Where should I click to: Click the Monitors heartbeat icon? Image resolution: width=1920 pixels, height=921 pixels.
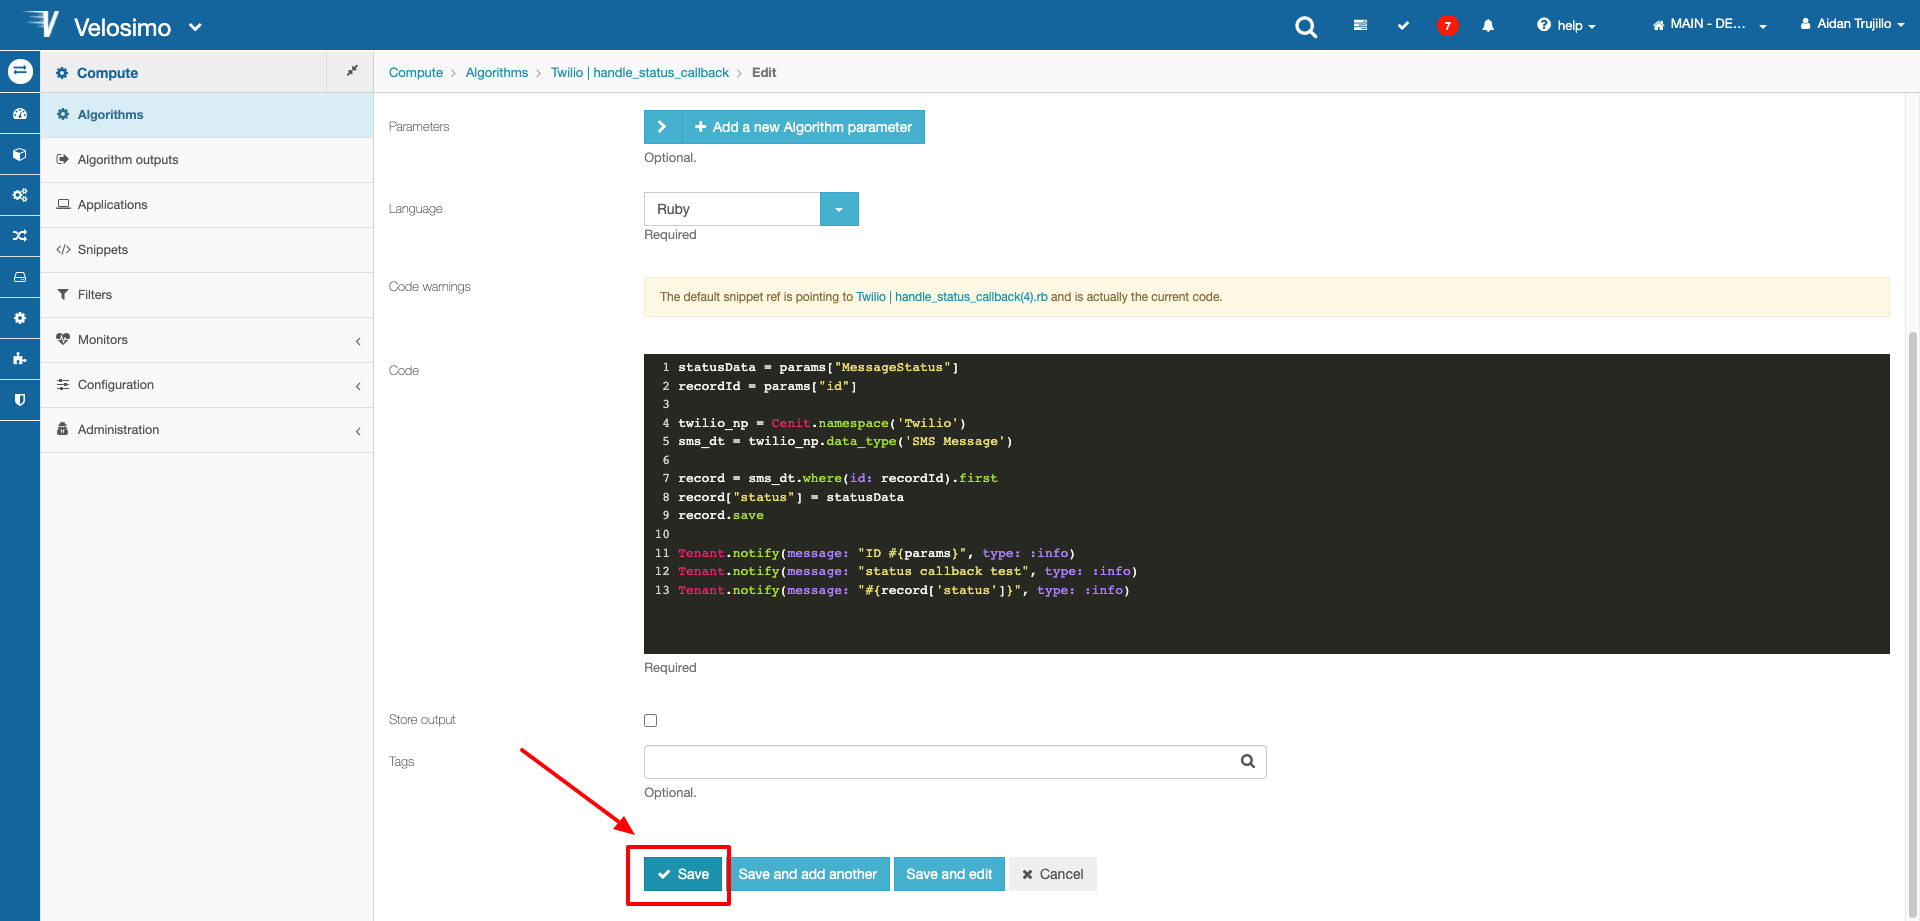click(63, 339)
